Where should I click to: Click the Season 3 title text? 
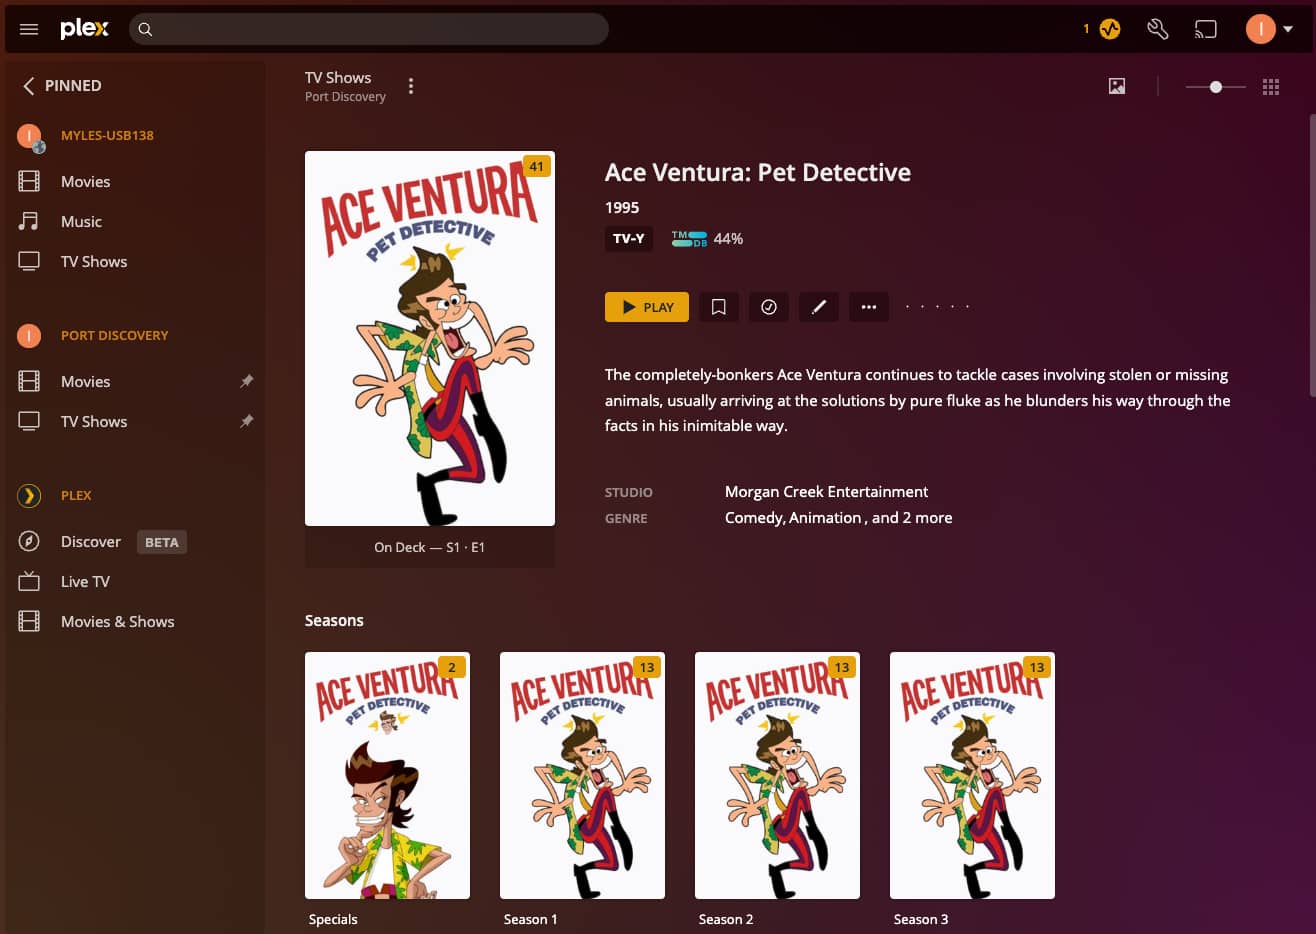[x=921, y=919]
